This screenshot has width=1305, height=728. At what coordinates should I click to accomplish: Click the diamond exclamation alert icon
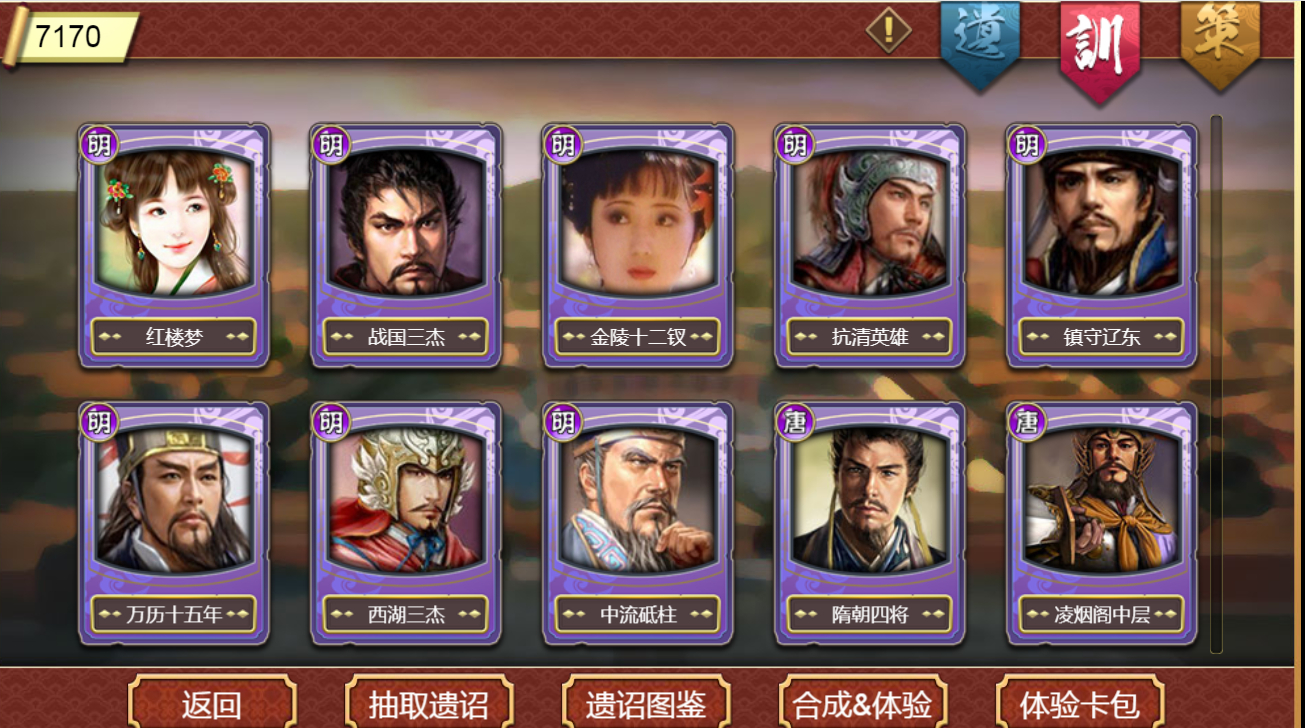[x=888, y=30]
